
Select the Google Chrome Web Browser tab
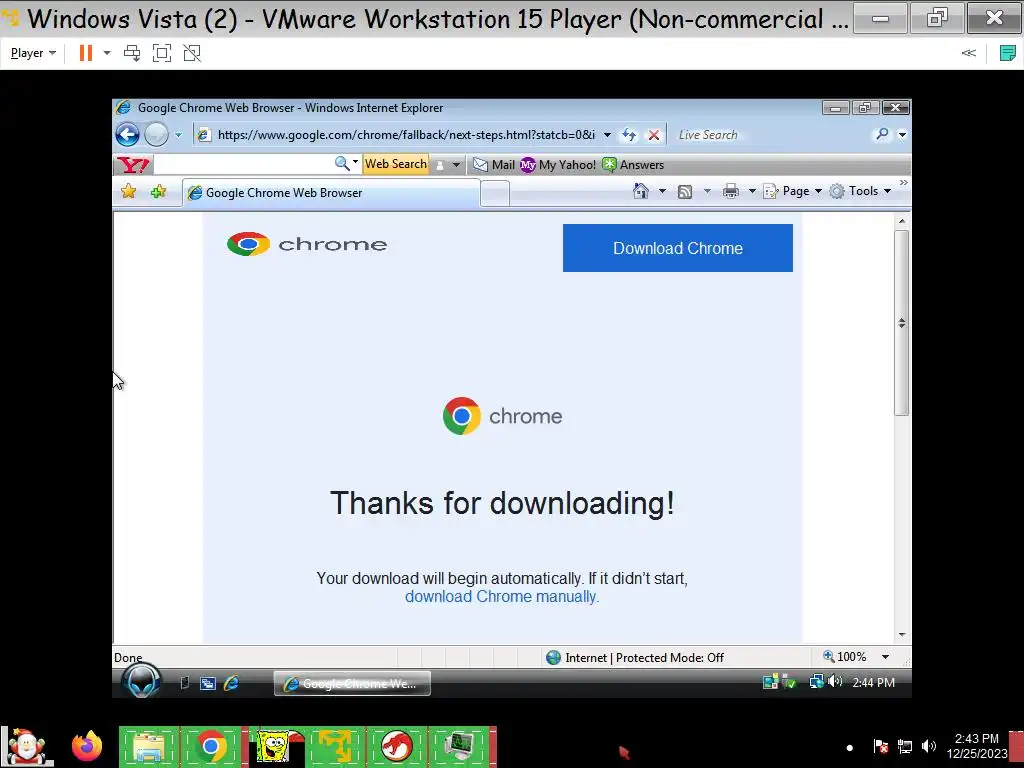[331, 193]
